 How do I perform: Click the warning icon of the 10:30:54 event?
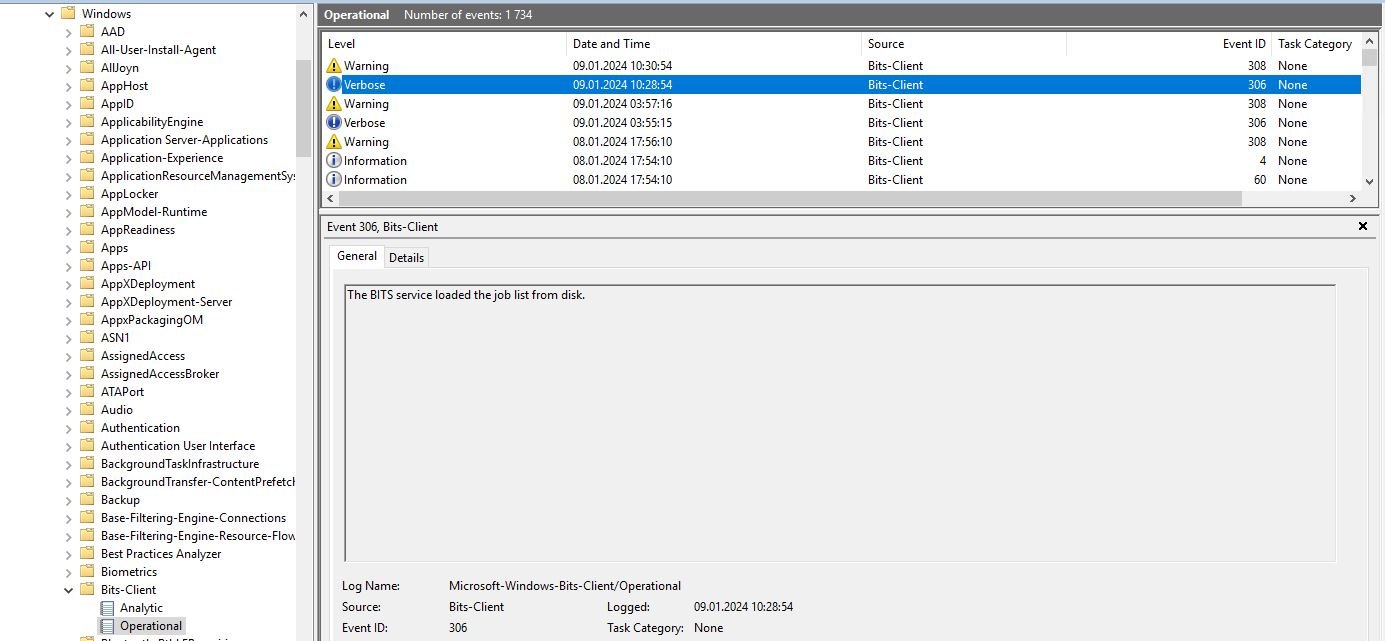click(x=334, y=66)
